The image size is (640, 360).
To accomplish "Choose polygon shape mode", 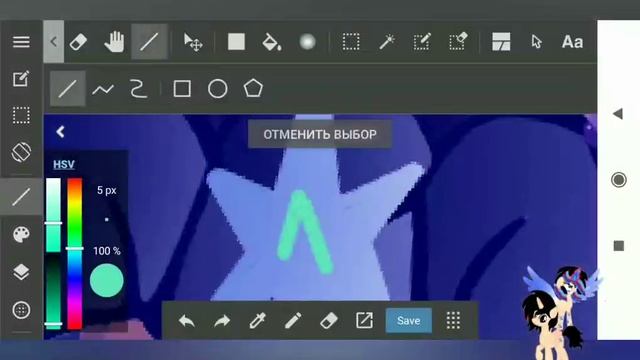I will click(x=253, y=88).
